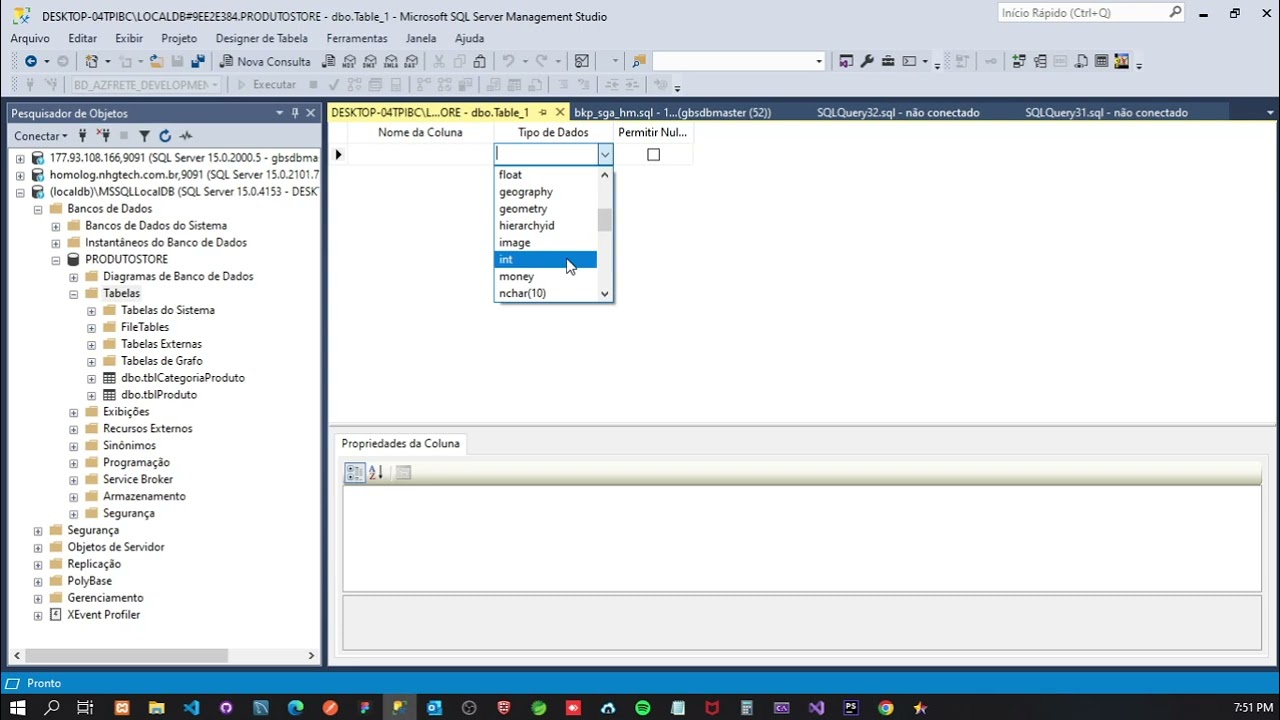Click the Alphabetical sort icon in column properties
The width and height of the screenshot is (1280, 720).
pos(376,473)
